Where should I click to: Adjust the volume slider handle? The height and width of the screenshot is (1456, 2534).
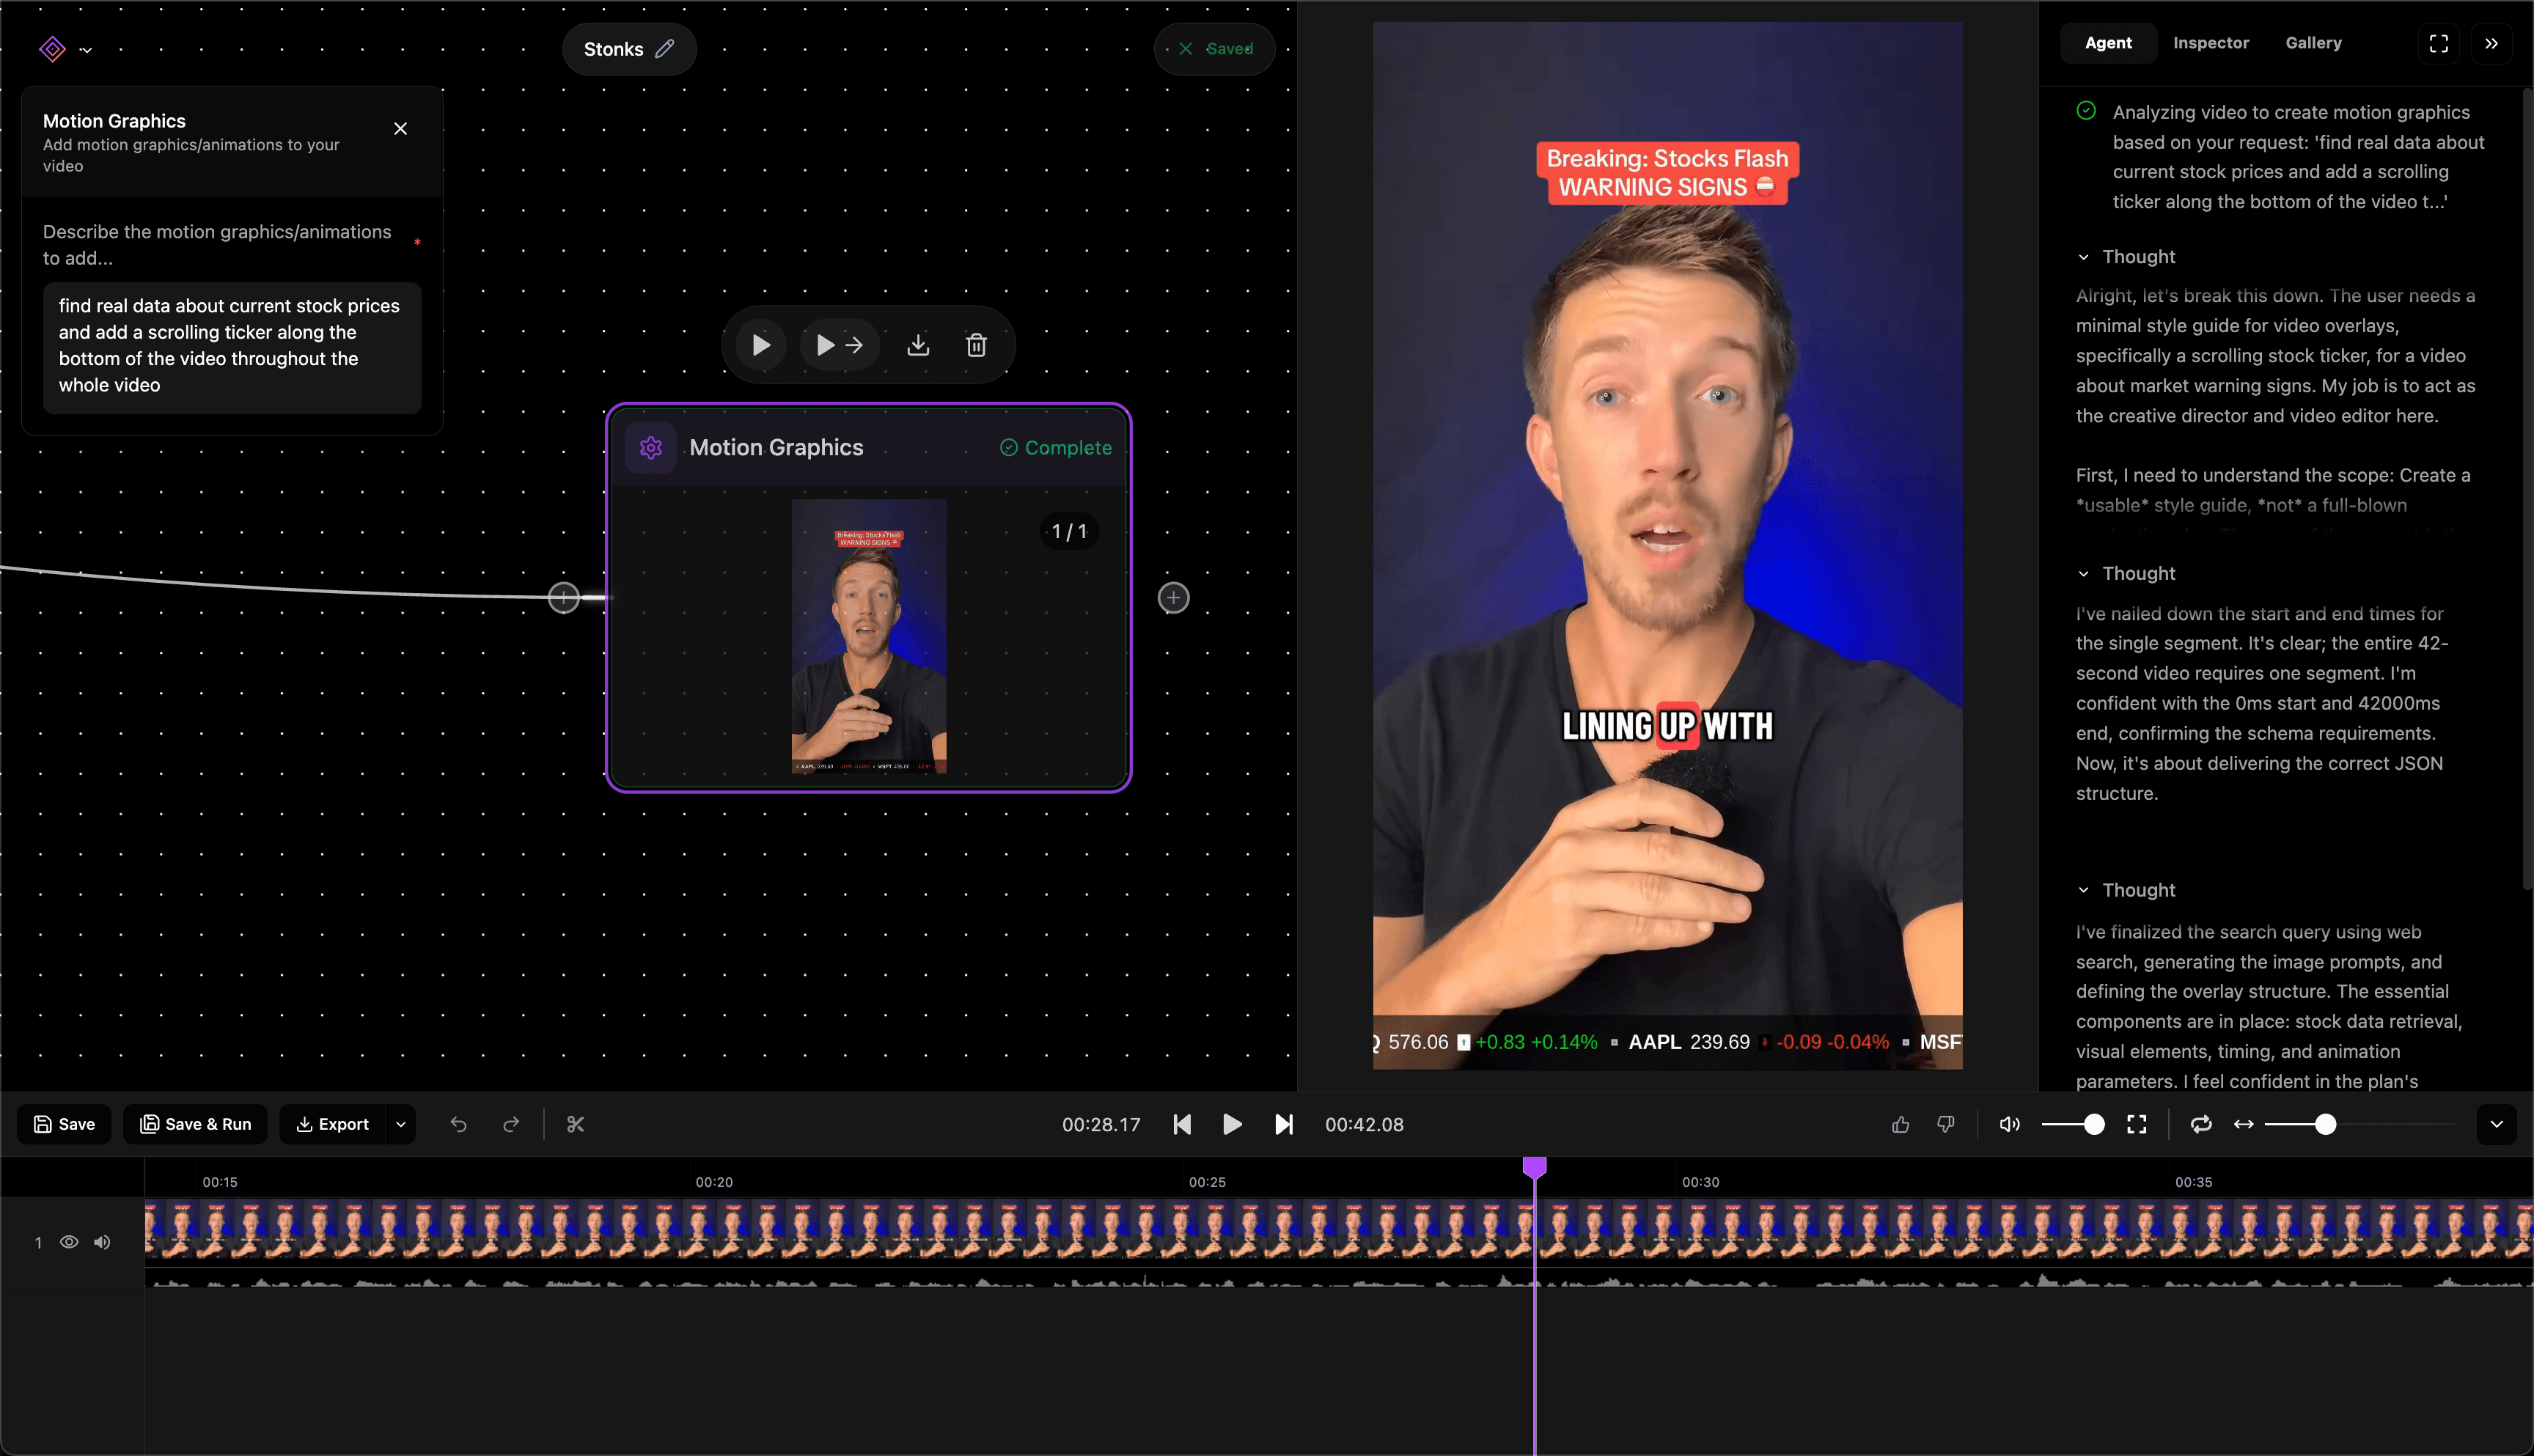(2094, 1124)
